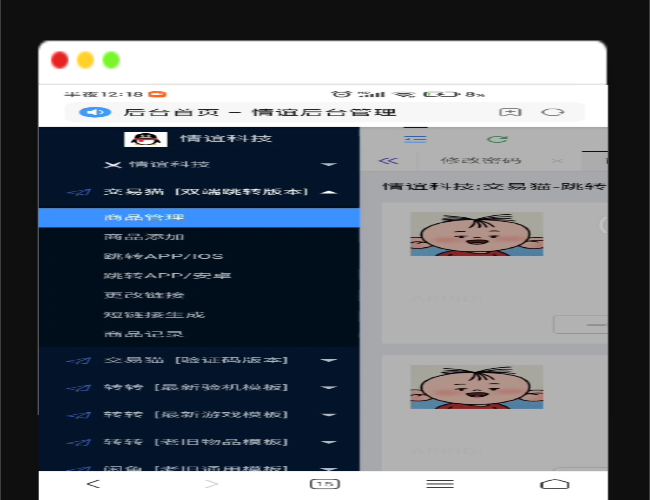Open 短链接生成 menu item
Screen dimensions: 650x500
(x=154, y=315)
